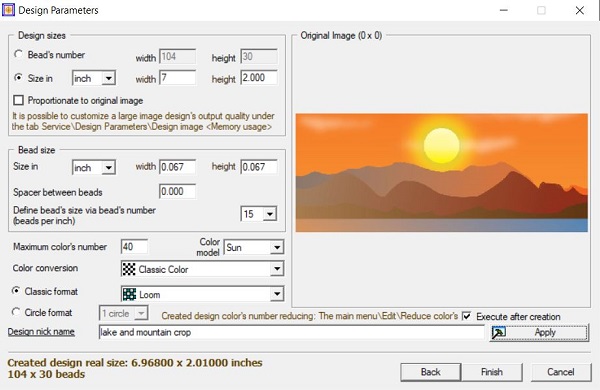
Task: Select the Size in radio button
Action: tap(18, 78)
